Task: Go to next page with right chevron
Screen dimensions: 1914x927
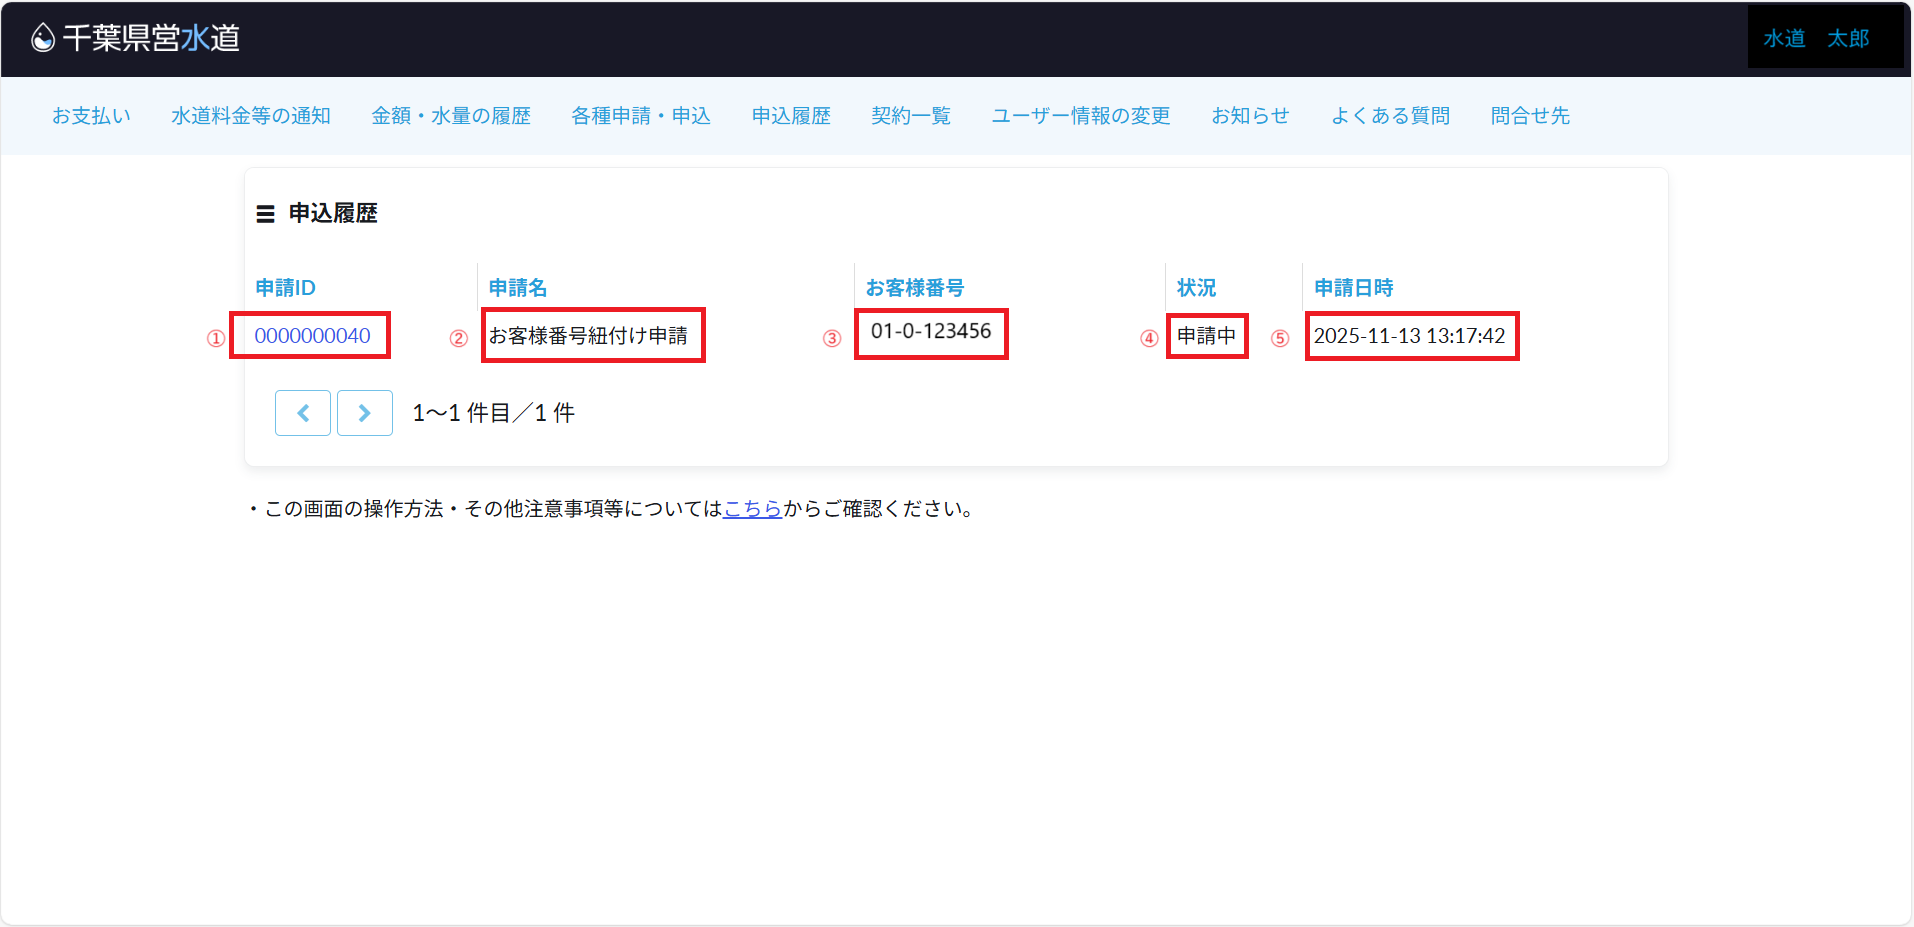Action: tap(364, 413)
